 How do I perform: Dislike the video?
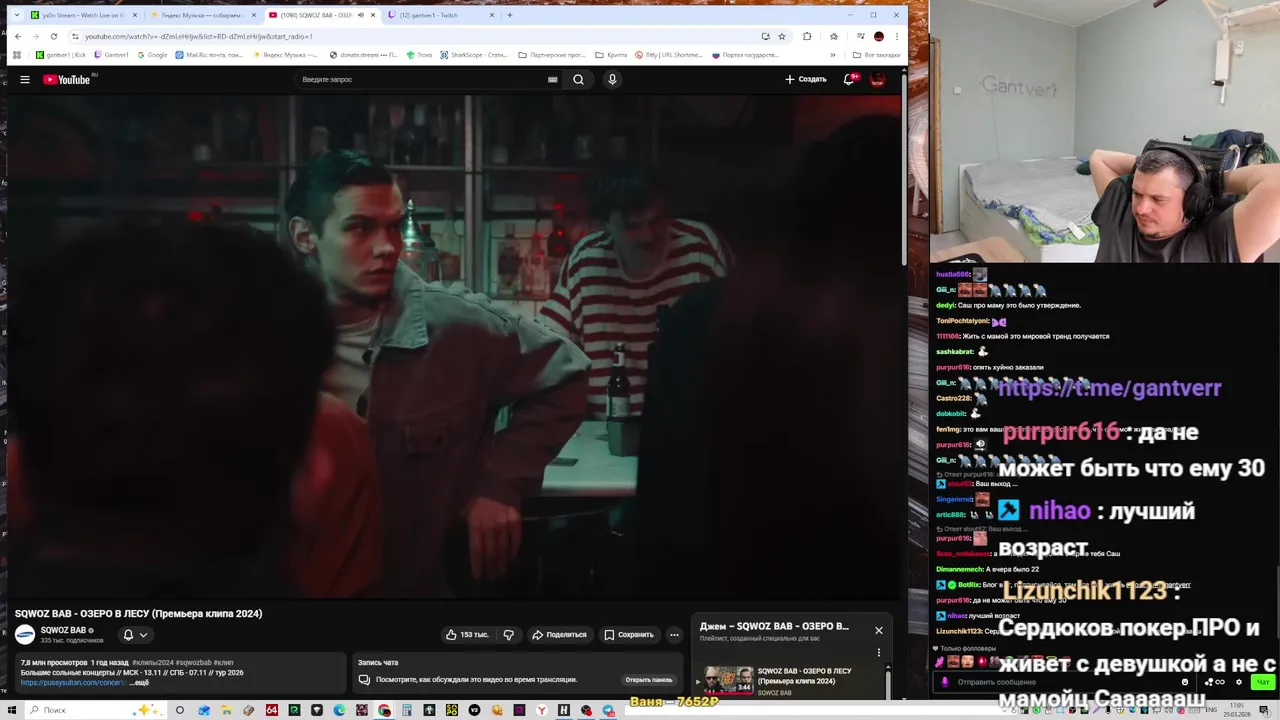(x=509, y=634)
